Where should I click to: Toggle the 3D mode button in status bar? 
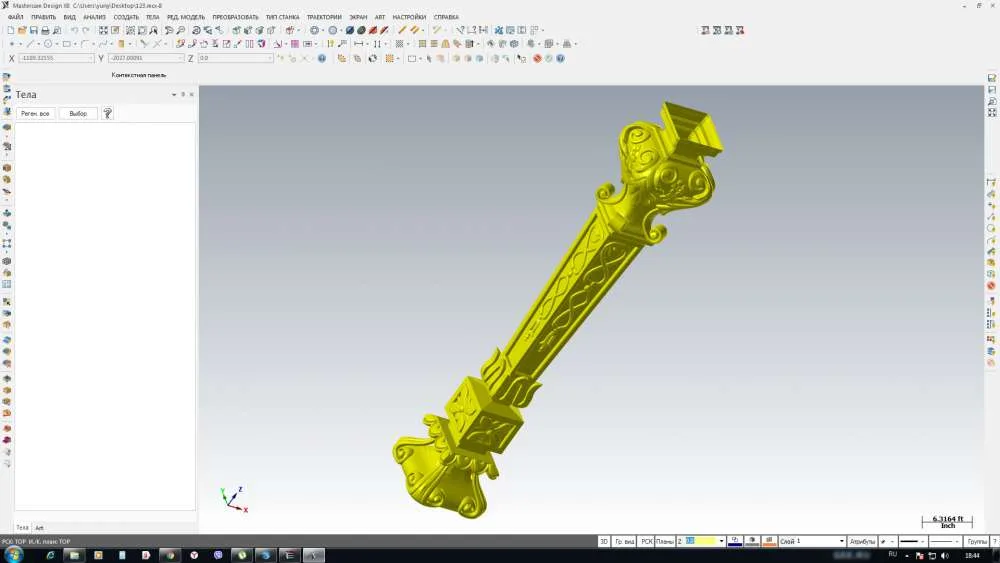[604, 541]
